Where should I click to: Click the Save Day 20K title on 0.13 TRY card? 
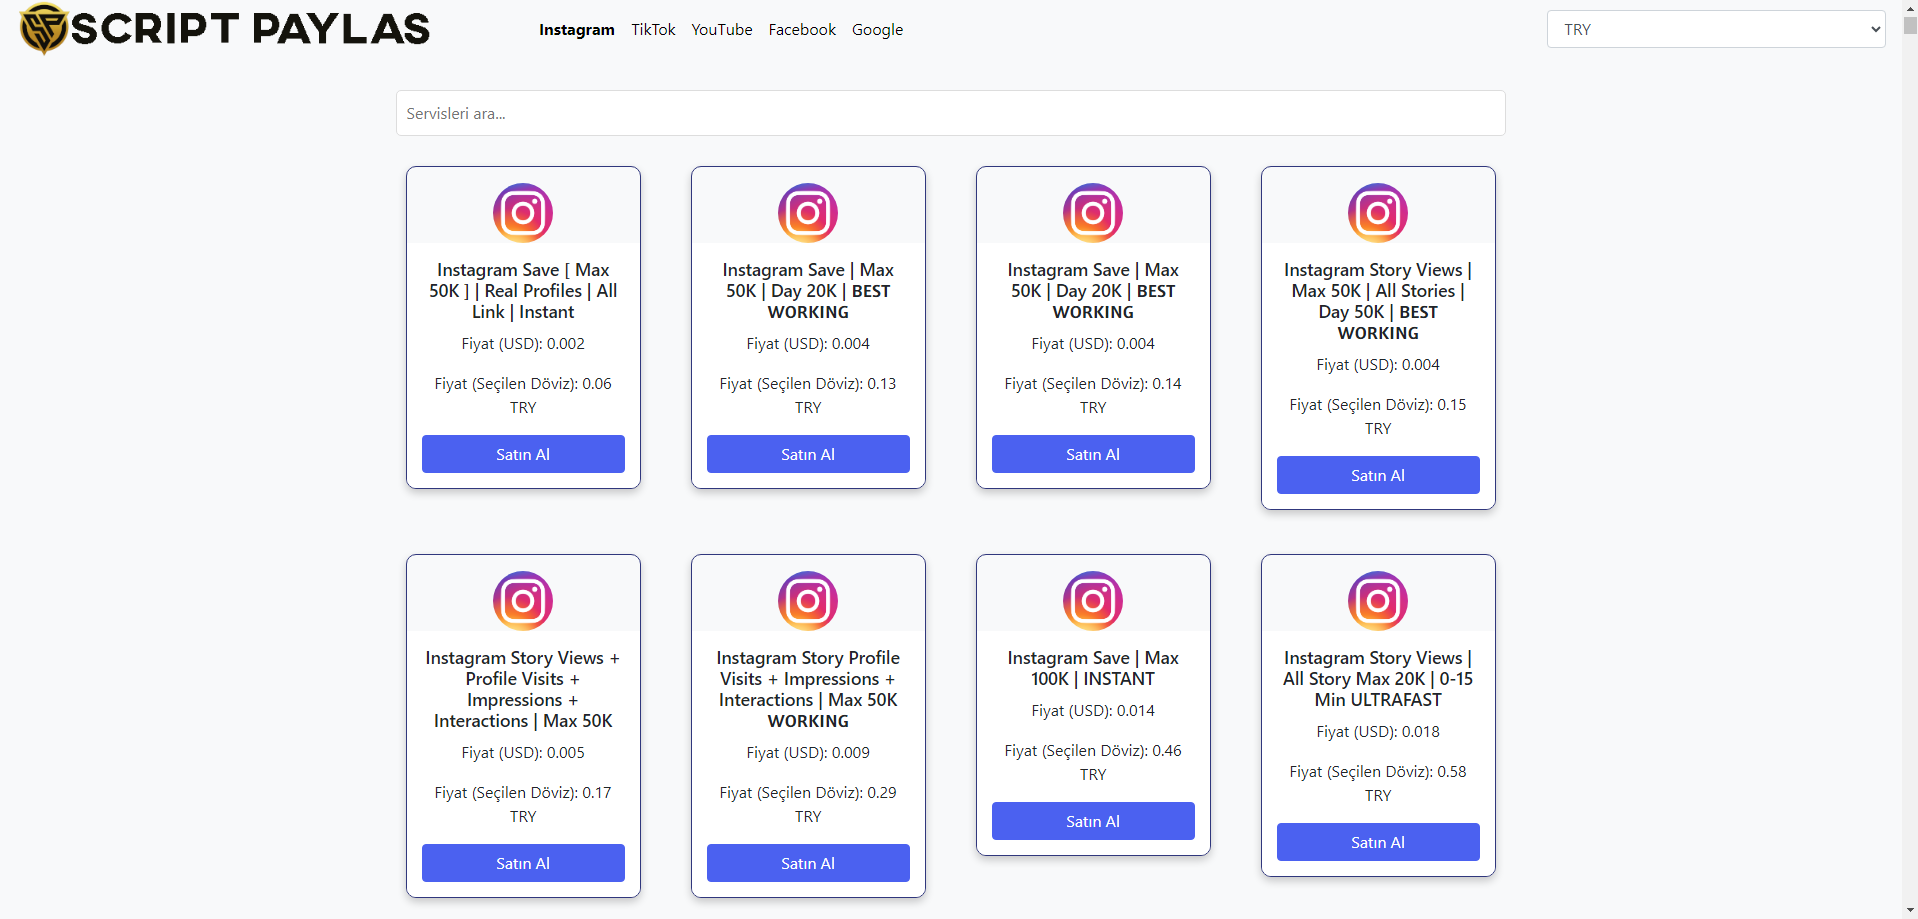(808, 291)
